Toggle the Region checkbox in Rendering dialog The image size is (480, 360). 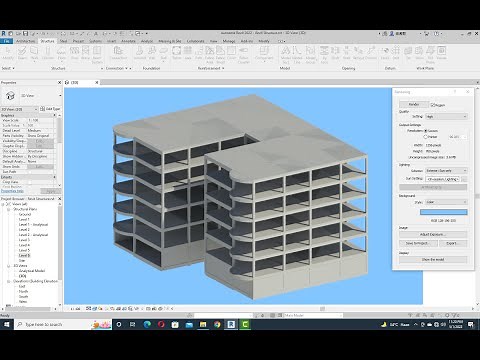coord(433,105)
